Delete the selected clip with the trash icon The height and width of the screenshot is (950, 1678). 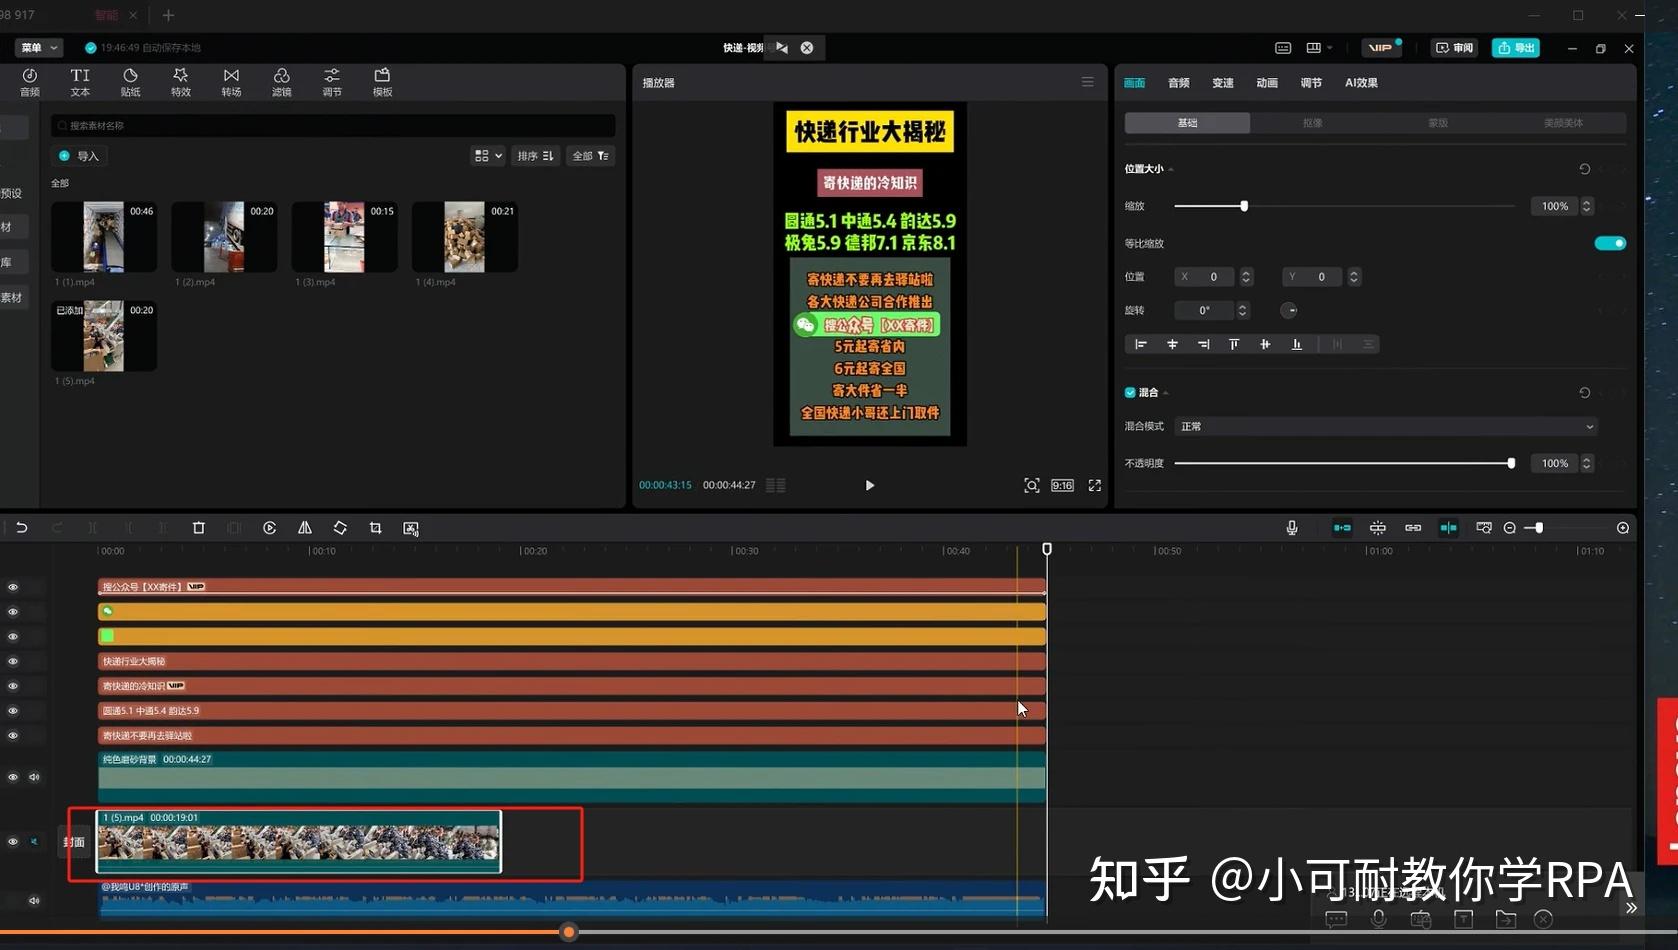point(198,528)
